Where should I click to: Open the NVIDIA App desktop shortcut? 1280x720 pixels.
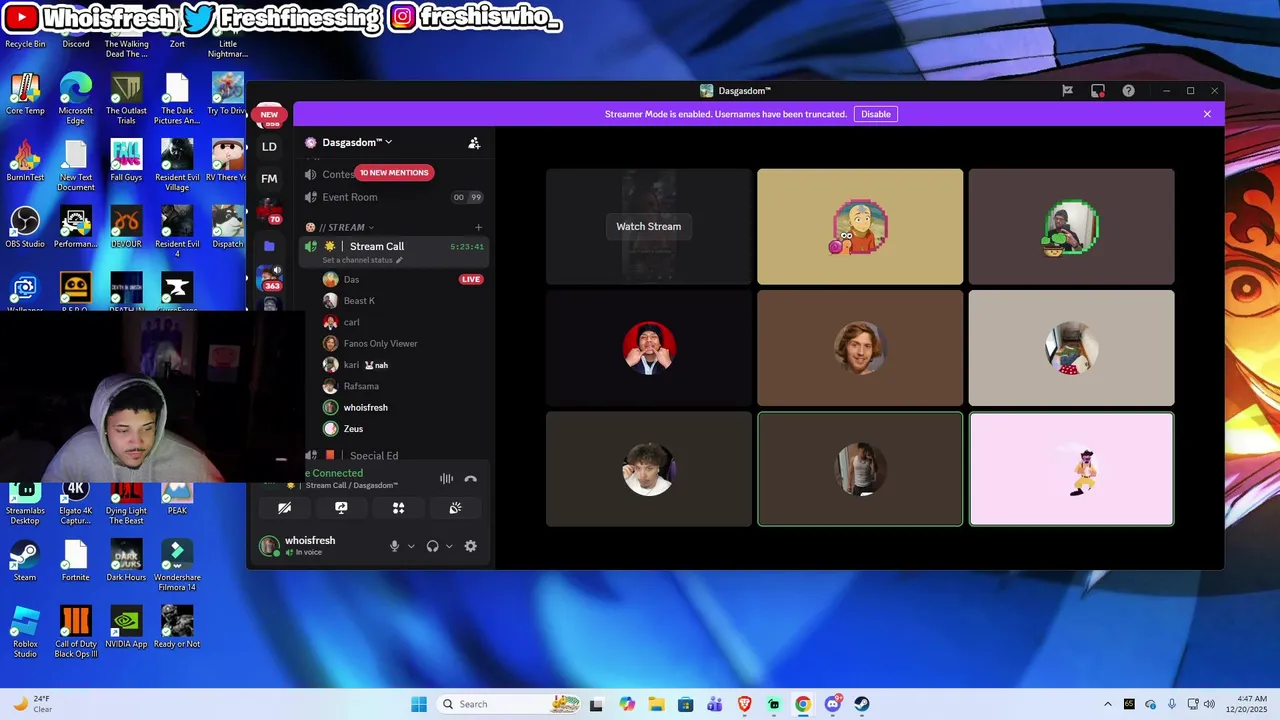pyautogui.click(x=126, y=627)
